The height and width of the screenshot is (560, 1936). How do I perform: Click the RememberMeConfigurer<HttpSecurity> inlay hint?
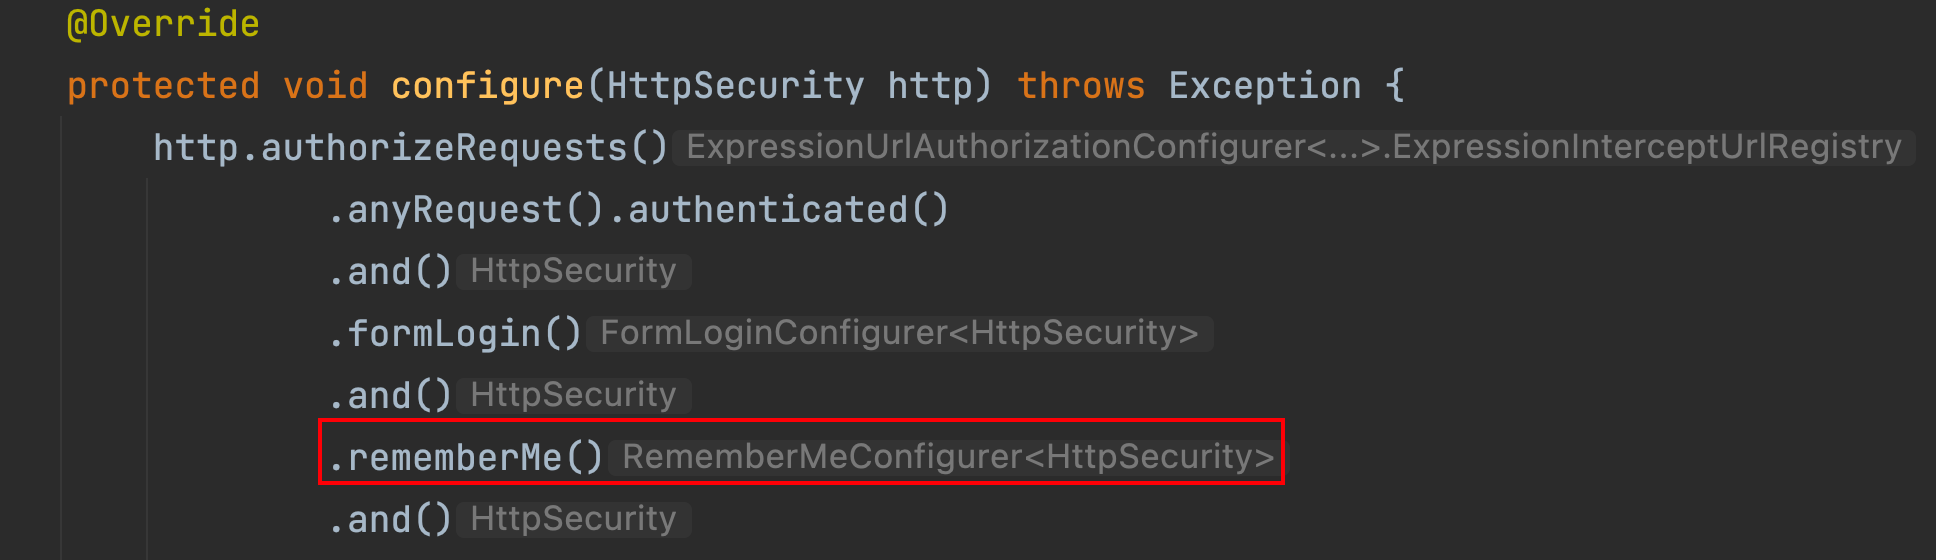pyautogui.click(x=947, y=457)
